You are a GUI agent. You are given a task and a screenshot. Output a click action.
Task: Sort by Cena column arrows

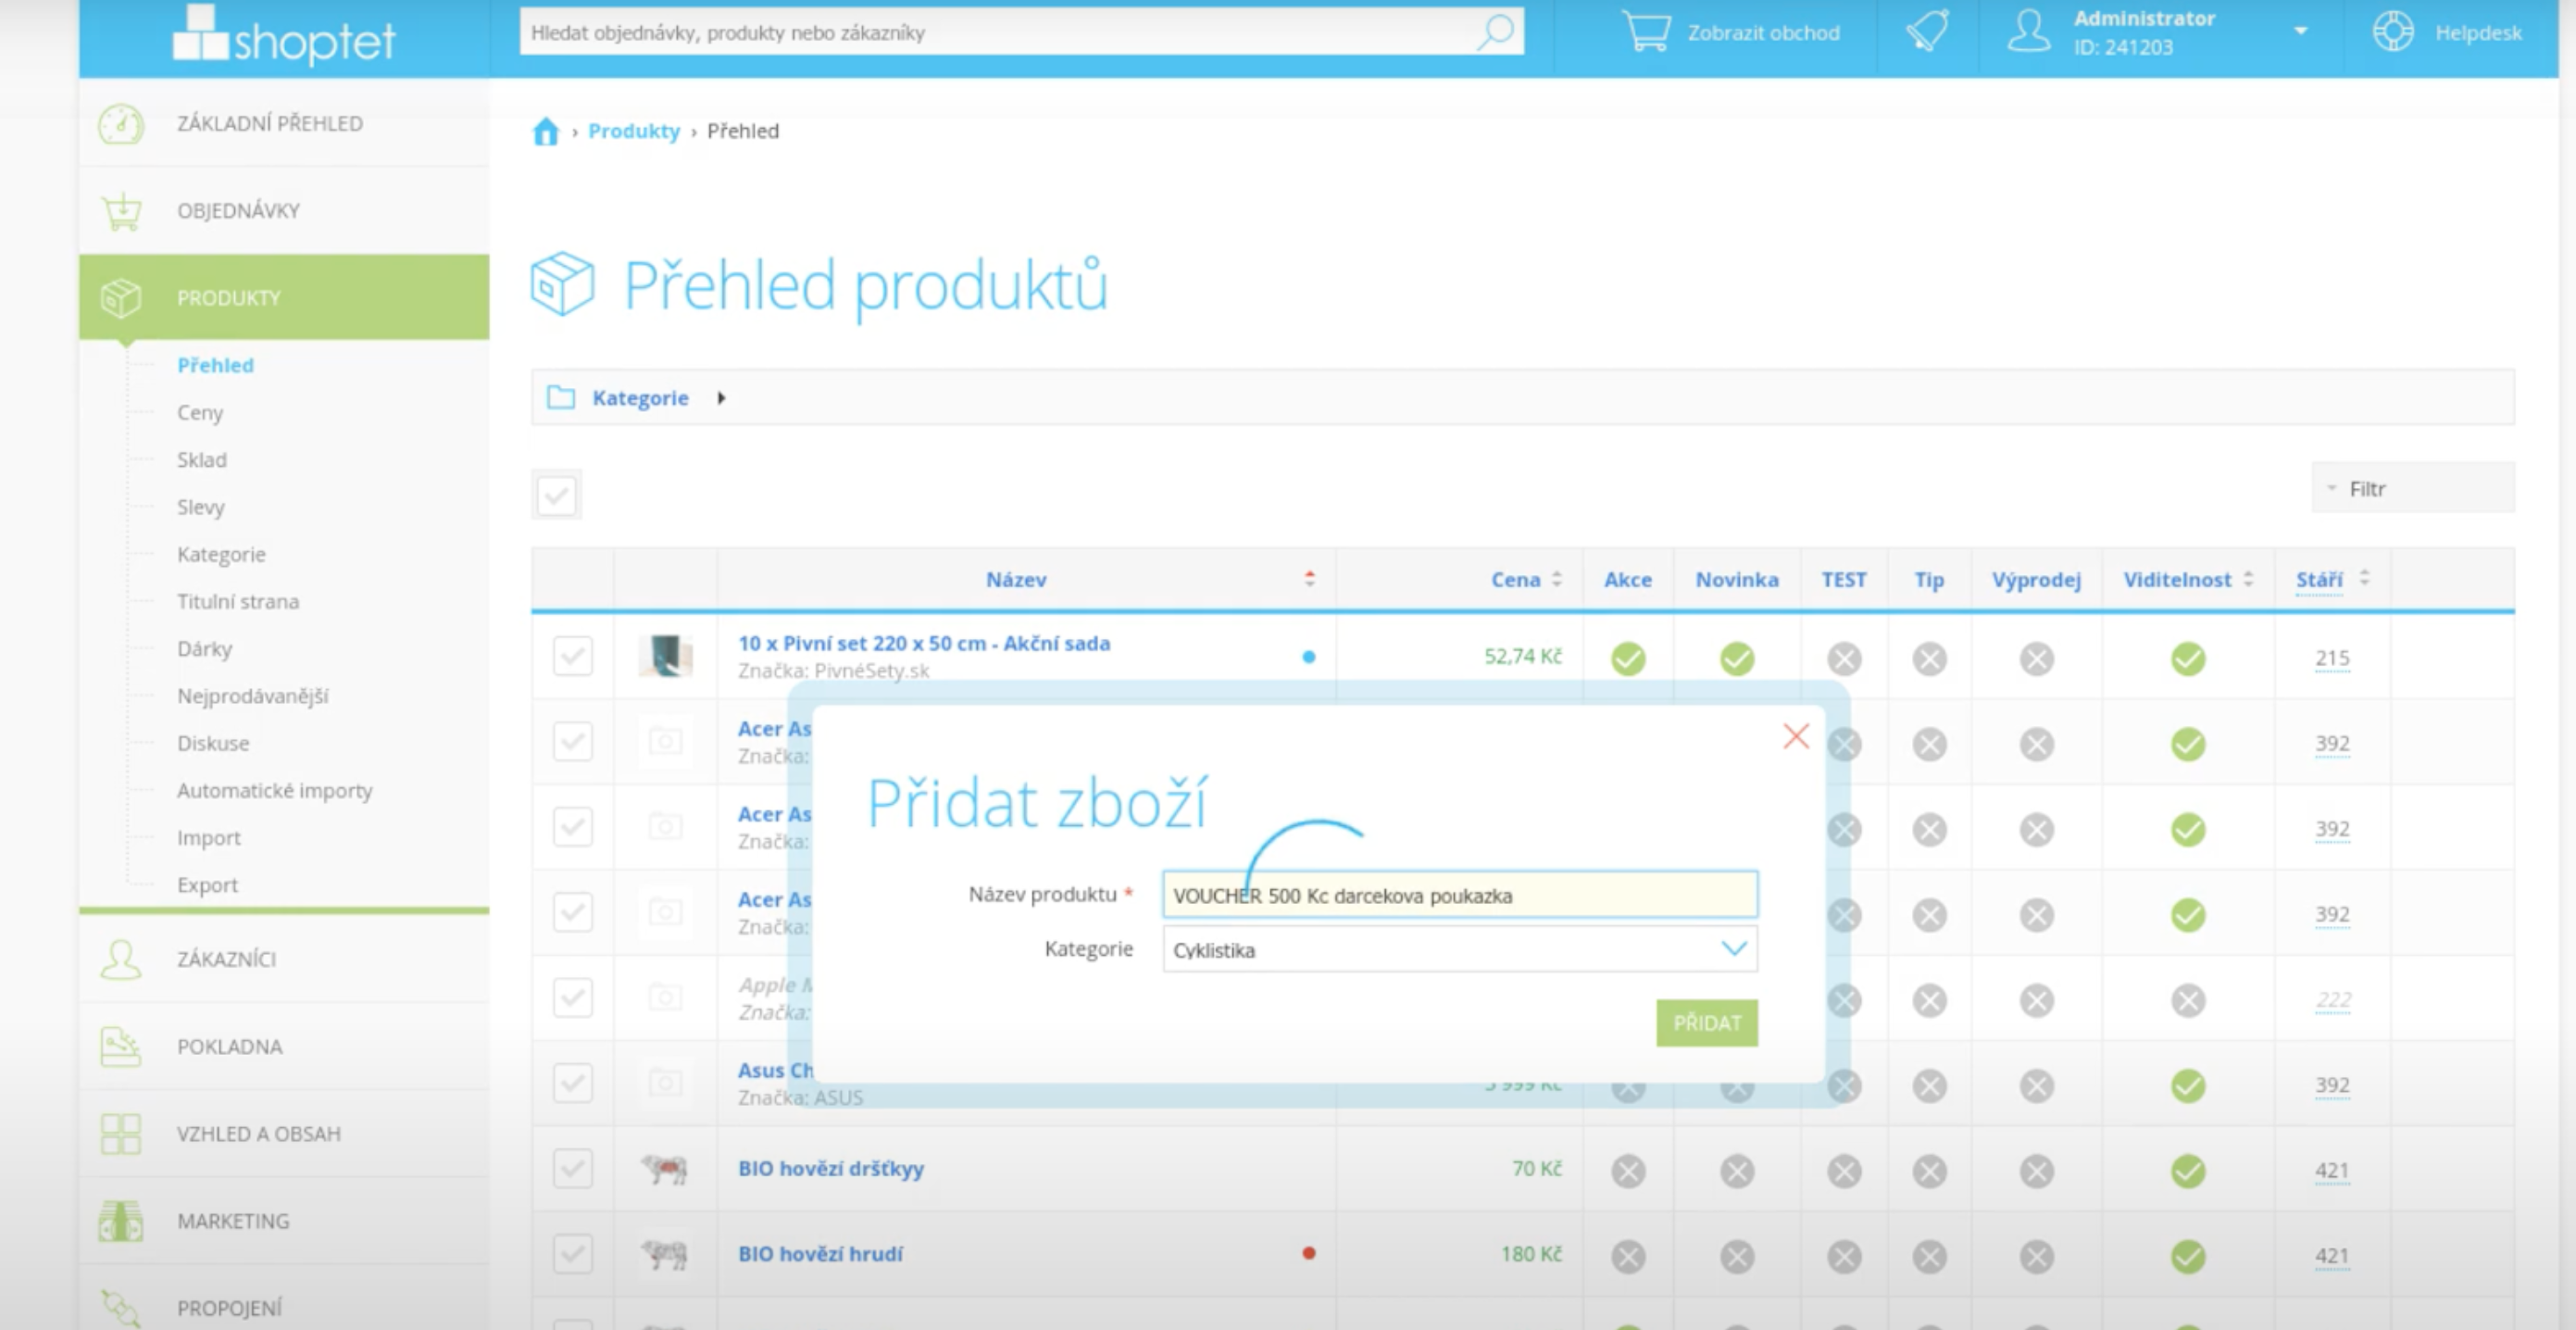(x=1556, y=579)
